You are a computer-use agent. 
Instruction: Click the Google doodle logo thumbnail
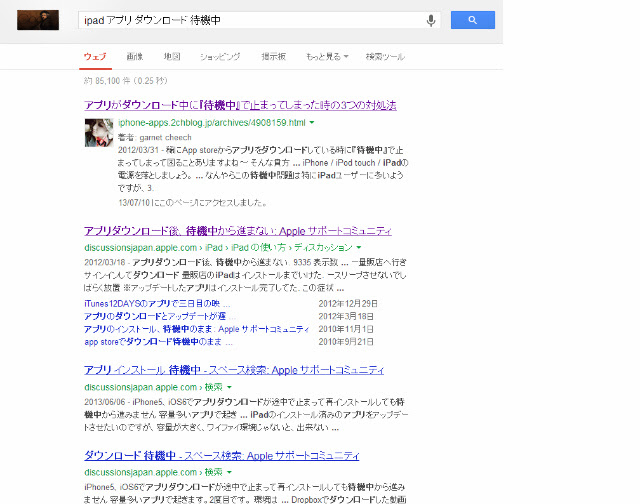(x=38, y=20)
